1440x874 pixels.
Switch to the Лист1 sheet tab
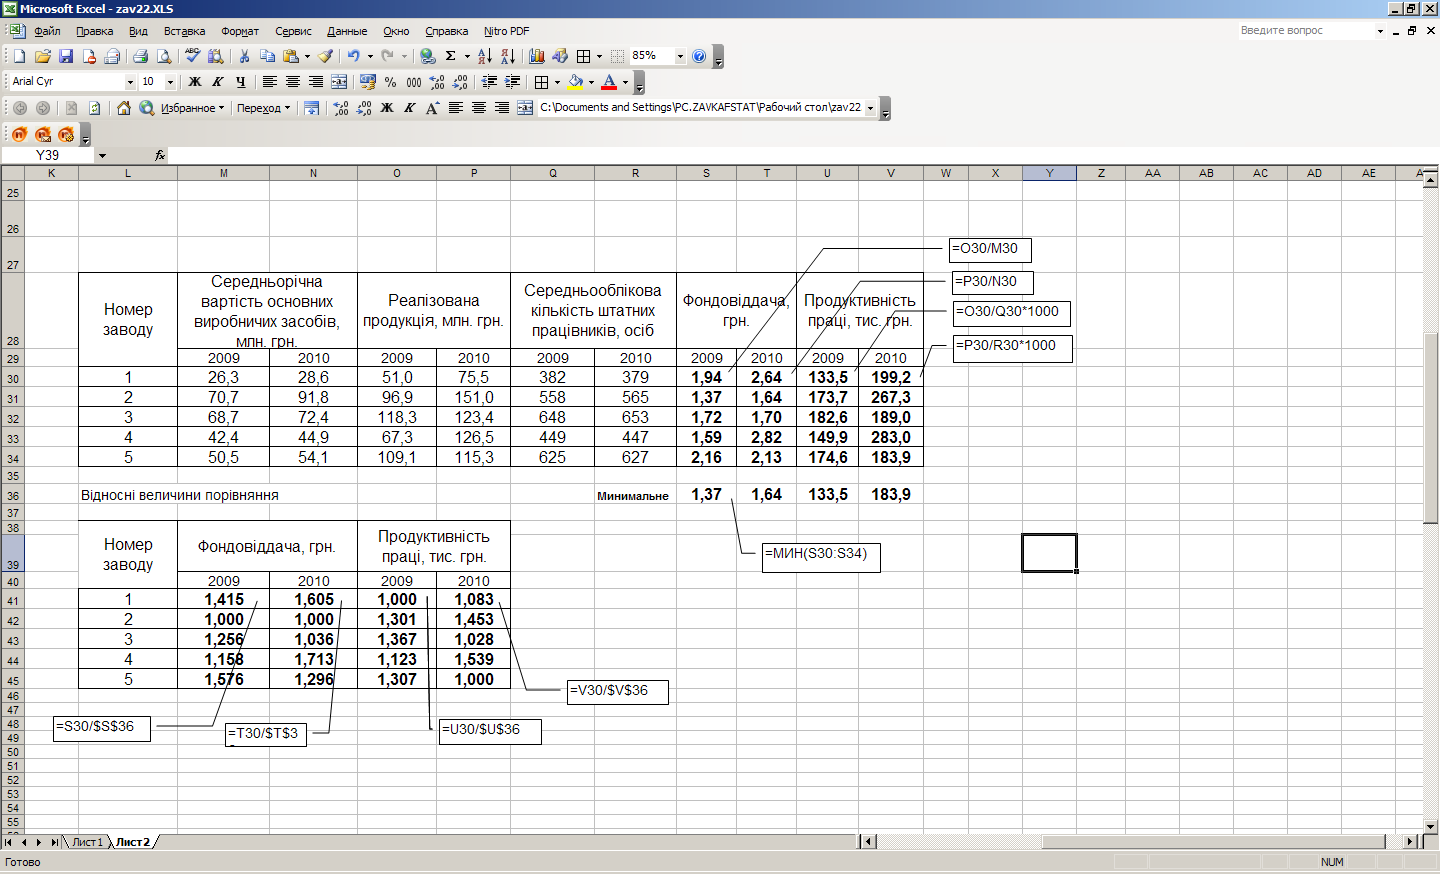pyautogui.click(x=87, y=842)
